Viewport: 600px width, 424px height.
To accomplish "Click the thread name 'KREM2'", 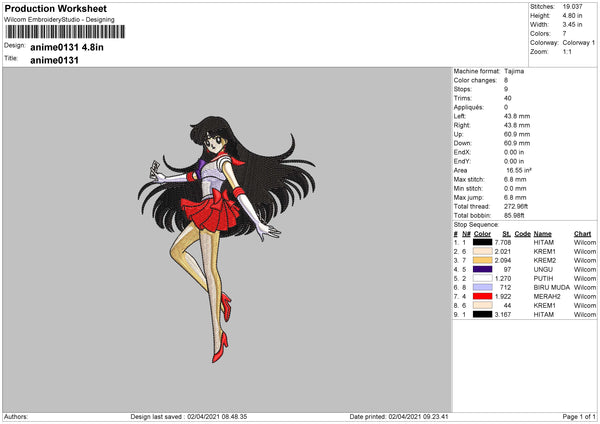I will [545, 260].
